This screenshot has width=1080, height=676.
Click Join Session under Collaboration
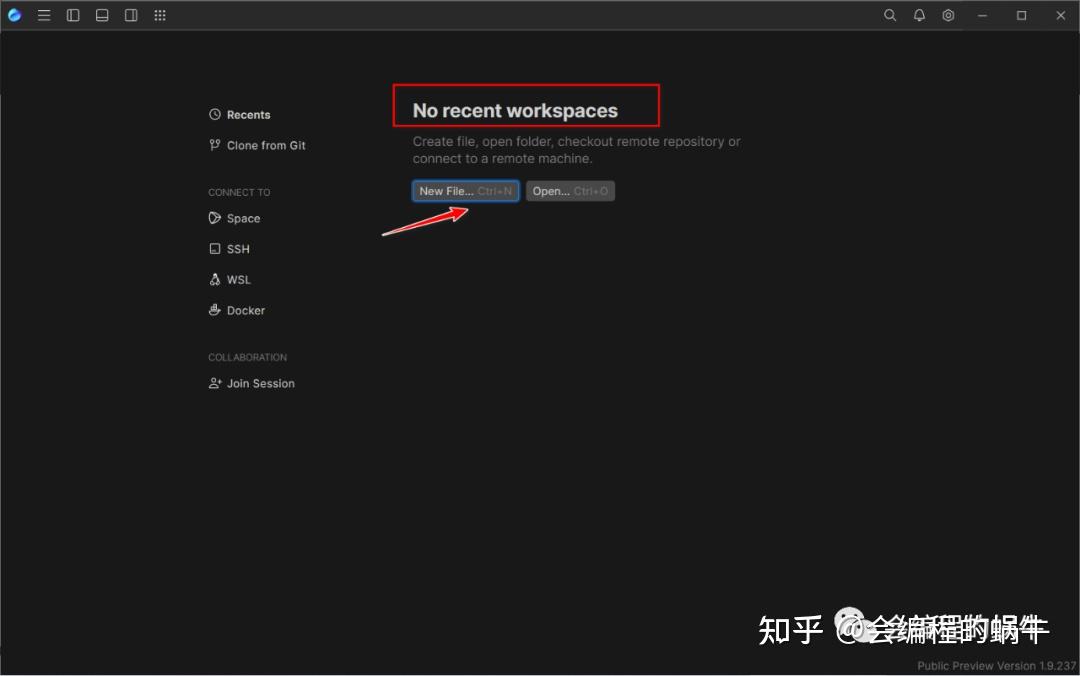point(251,383)
